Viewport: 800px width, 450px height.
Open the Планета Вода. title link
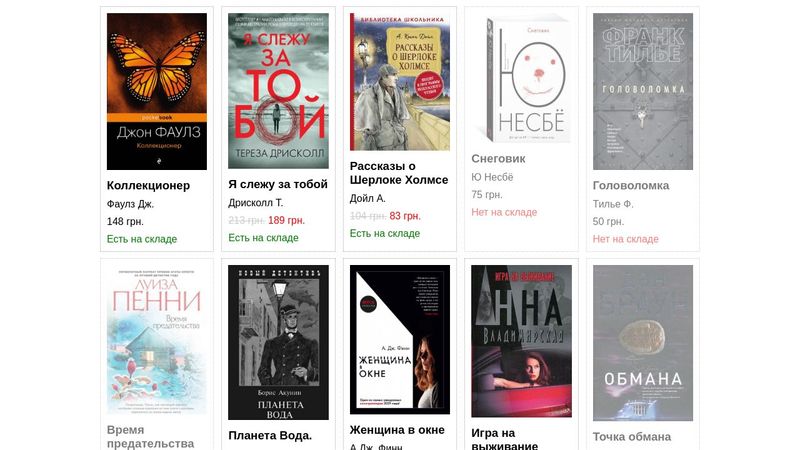[270, 436]
